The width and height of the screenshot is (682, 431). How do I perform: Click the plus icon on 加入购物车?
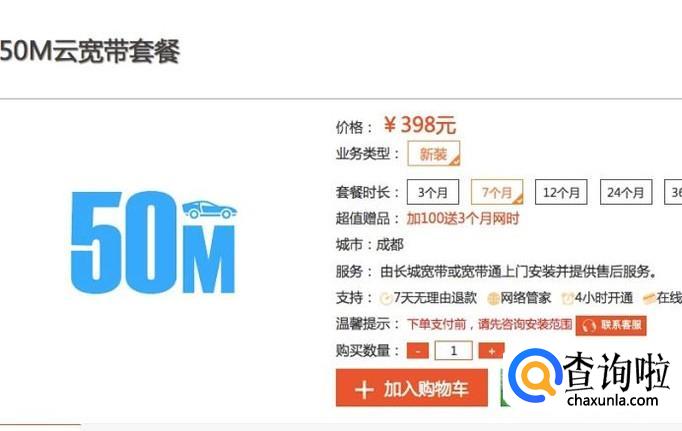(364, 389)
